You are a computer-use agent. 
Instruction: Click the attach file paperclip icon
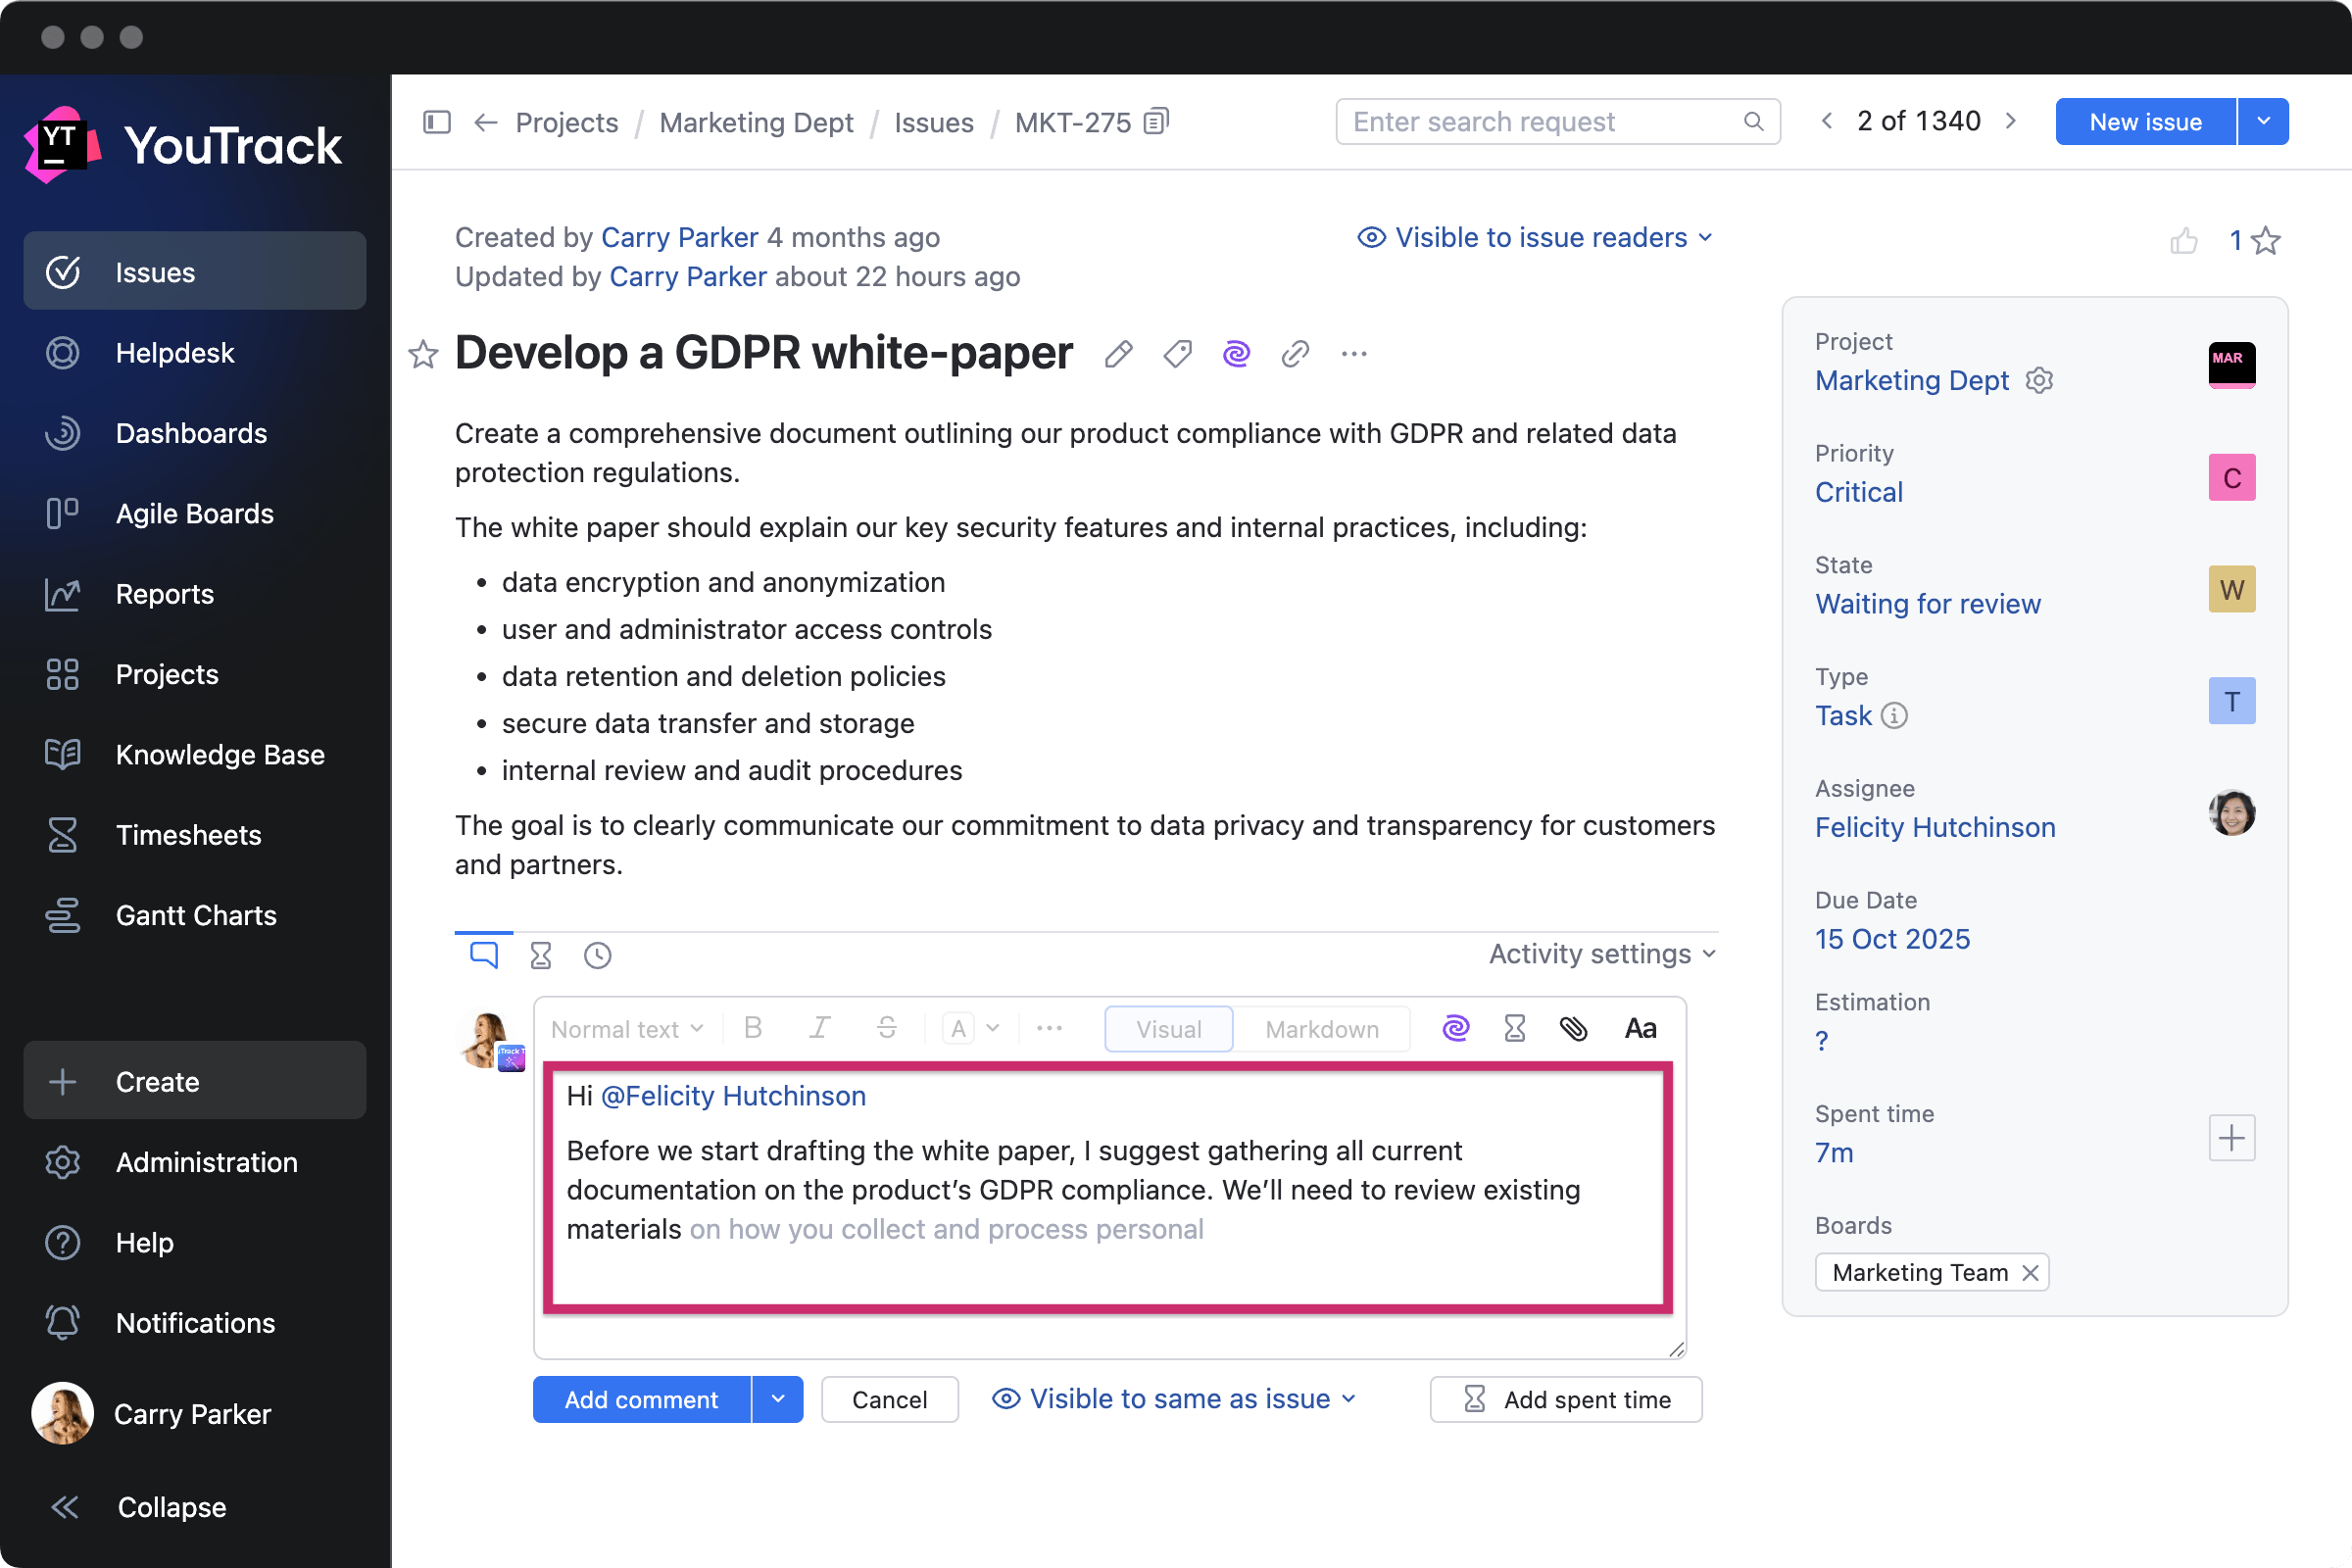[1573, 1028]
